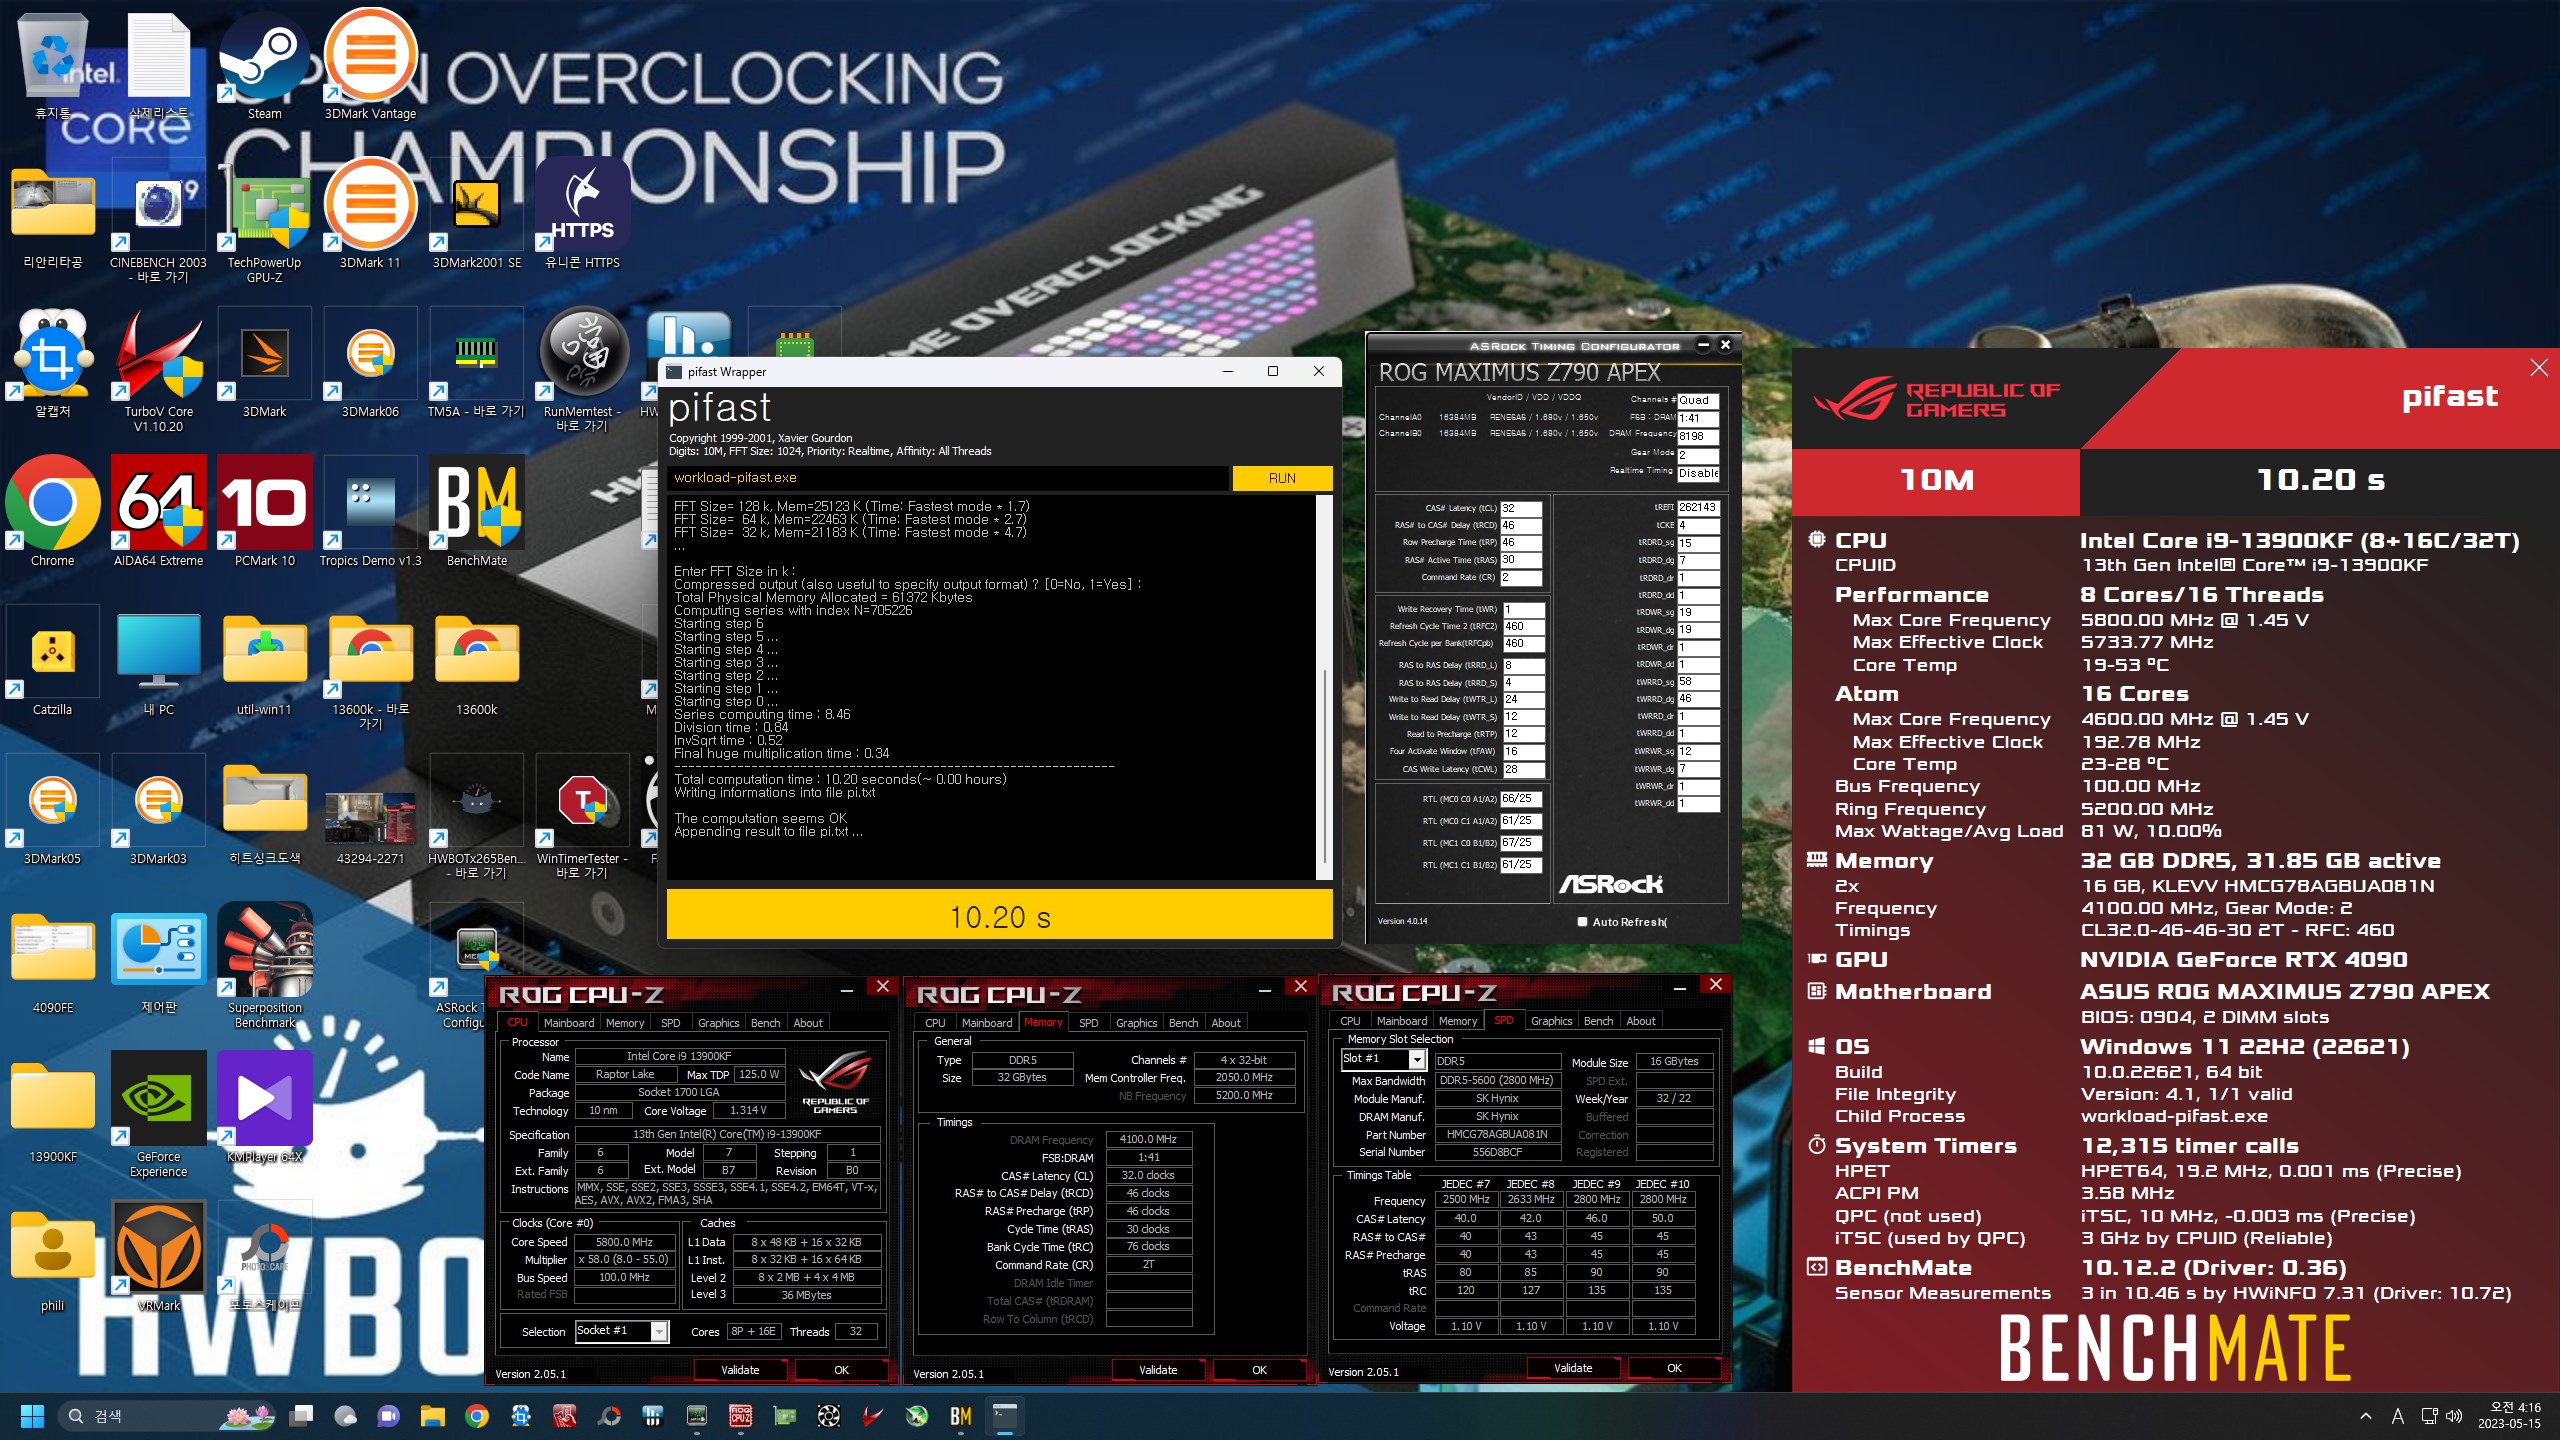Select Bench tab in left CPU-Z window
This screenshot has height=1440, width=2560.
[x=765, y=1023]
